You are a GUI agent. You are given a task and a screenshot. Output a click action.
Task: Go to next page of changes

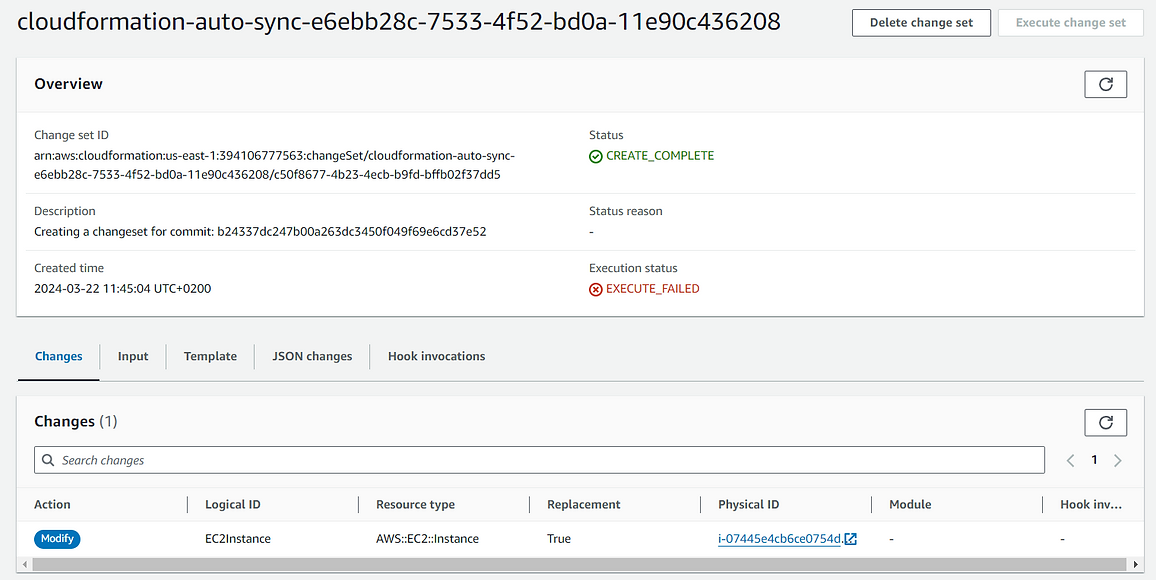(x=1118, y=461)
